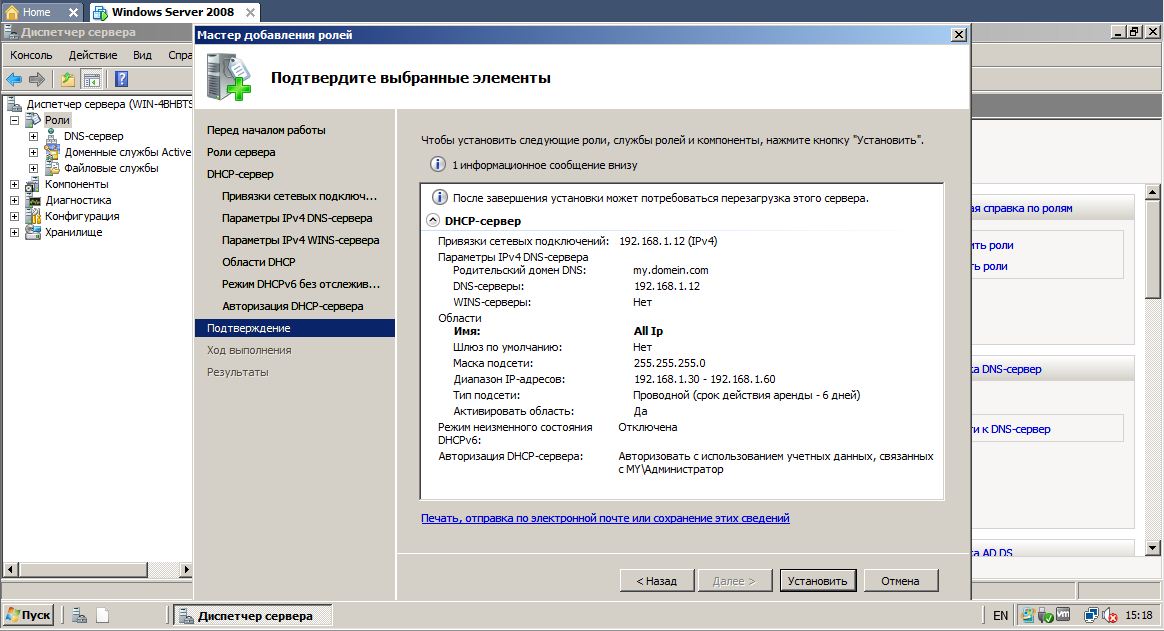
Task: Click the к DNS-сервер link behind wizard
Action: coord(1013,429)
